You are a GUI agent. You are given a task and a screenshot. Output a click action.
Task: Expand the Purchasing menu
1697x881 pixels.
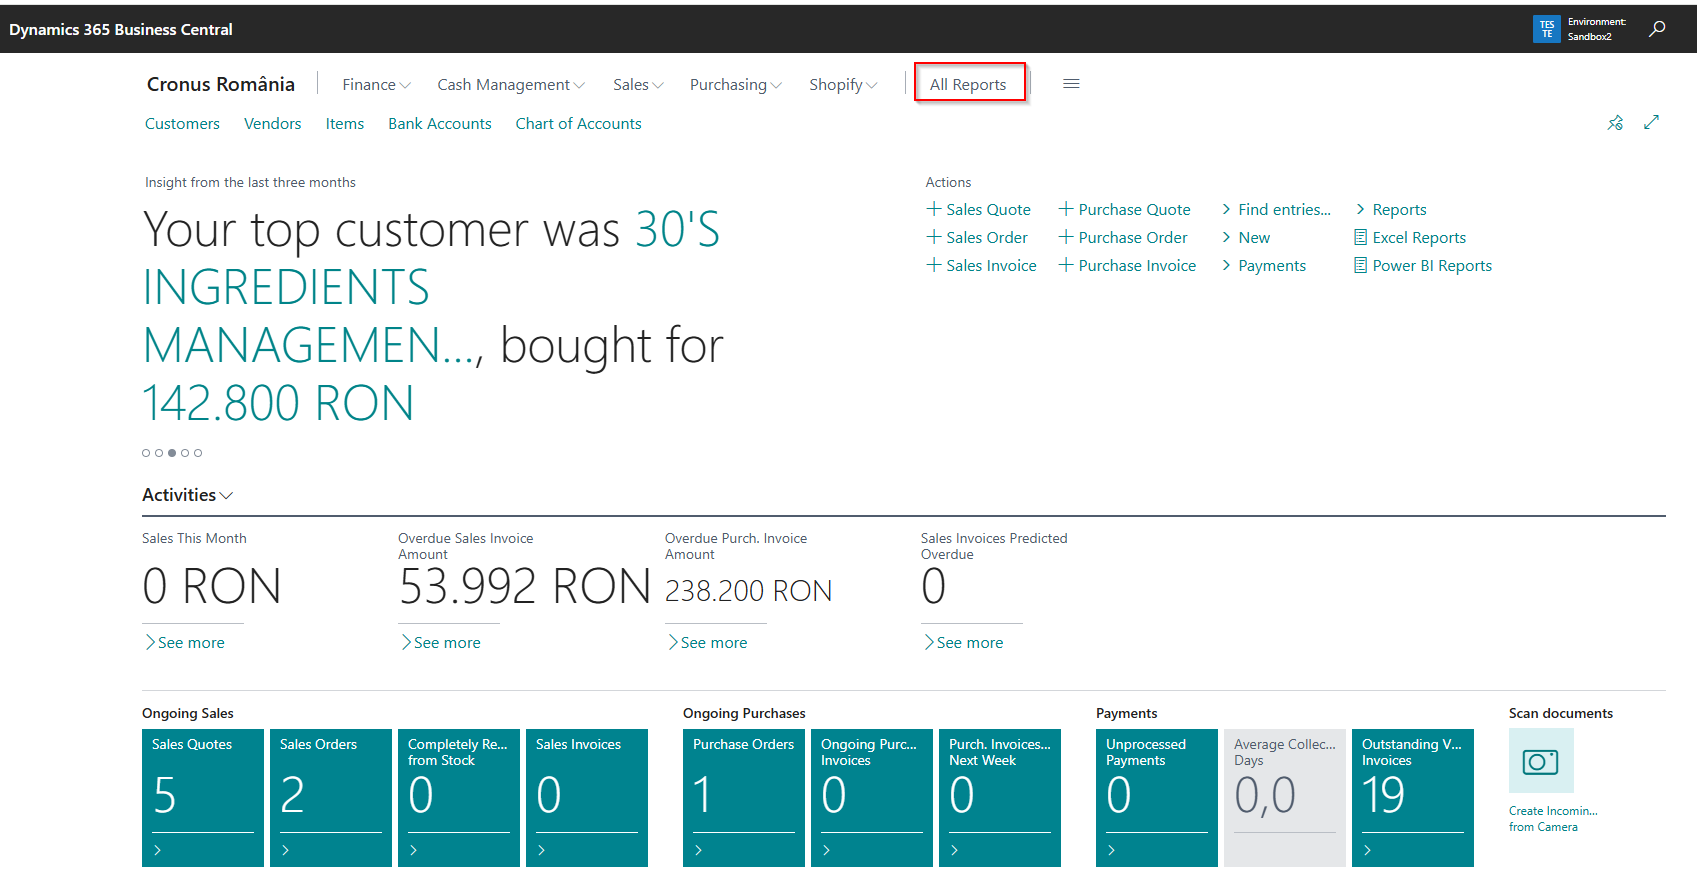tap(736, 85)
